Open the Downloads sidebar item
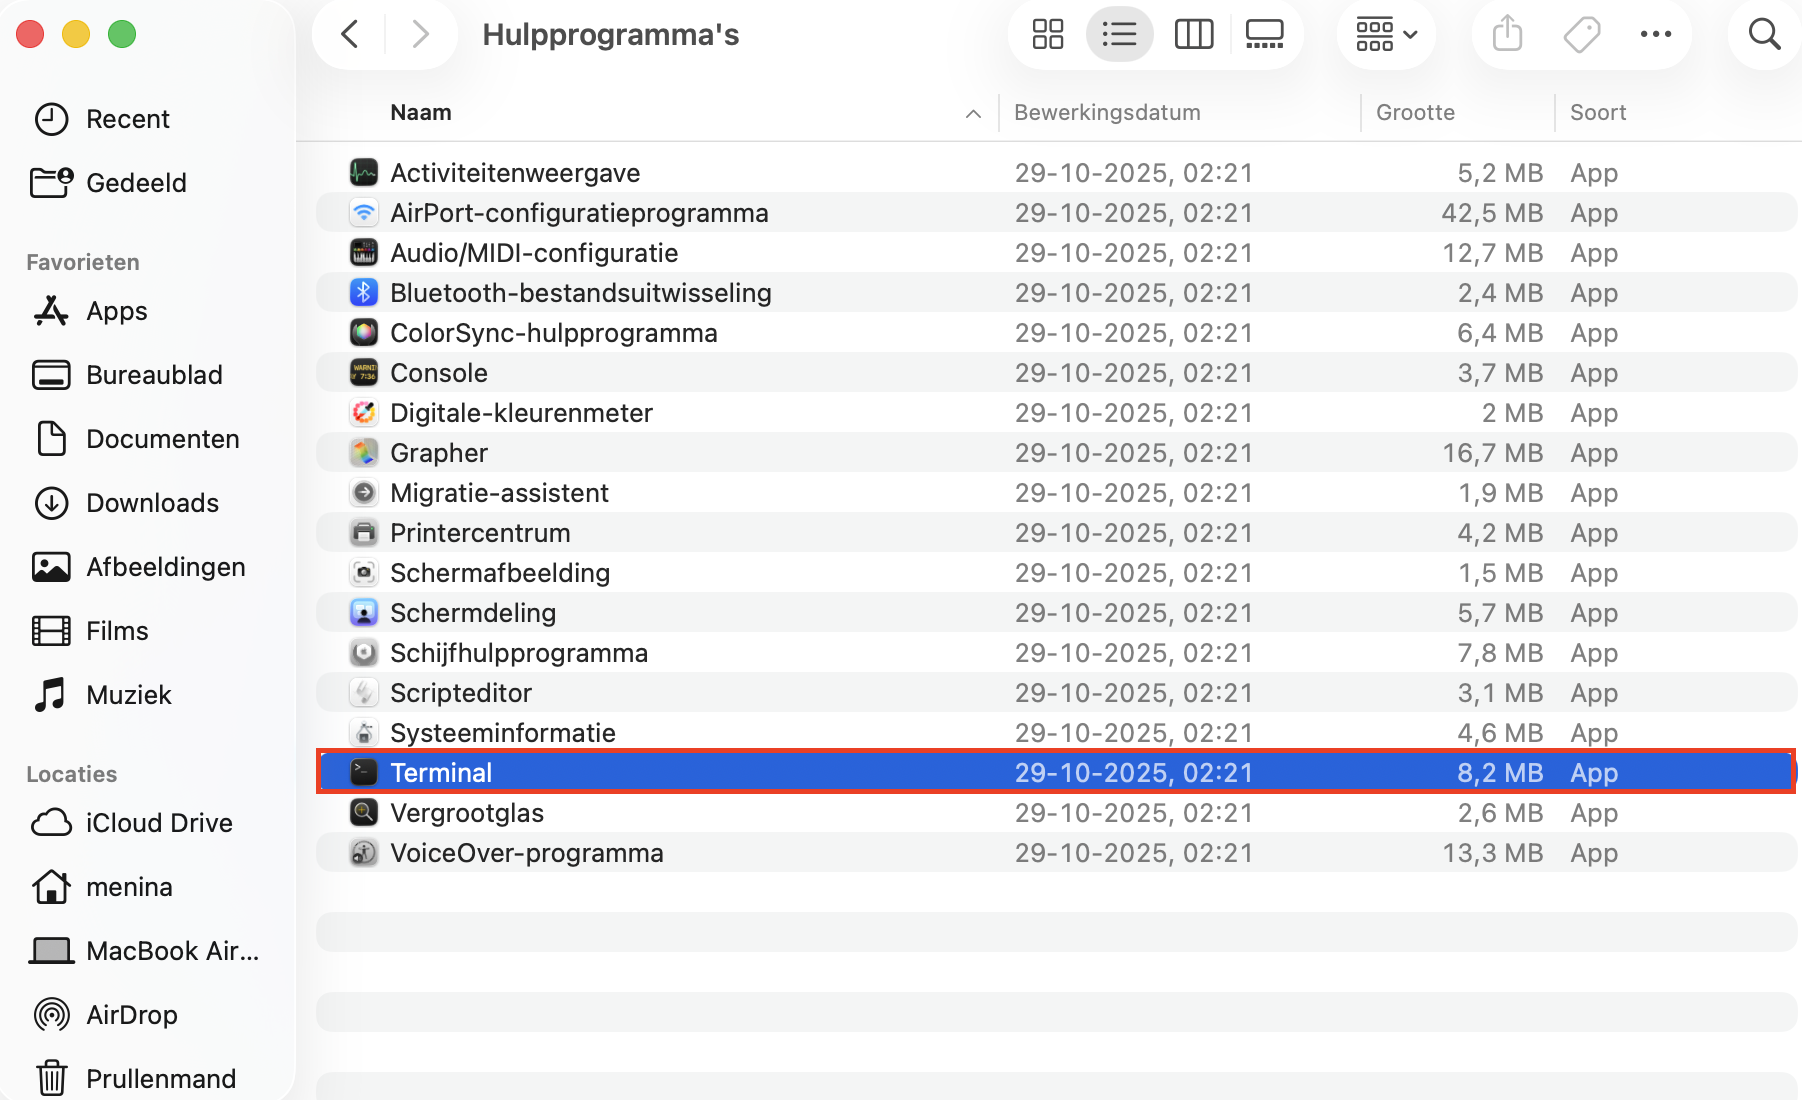 [152, 503]
